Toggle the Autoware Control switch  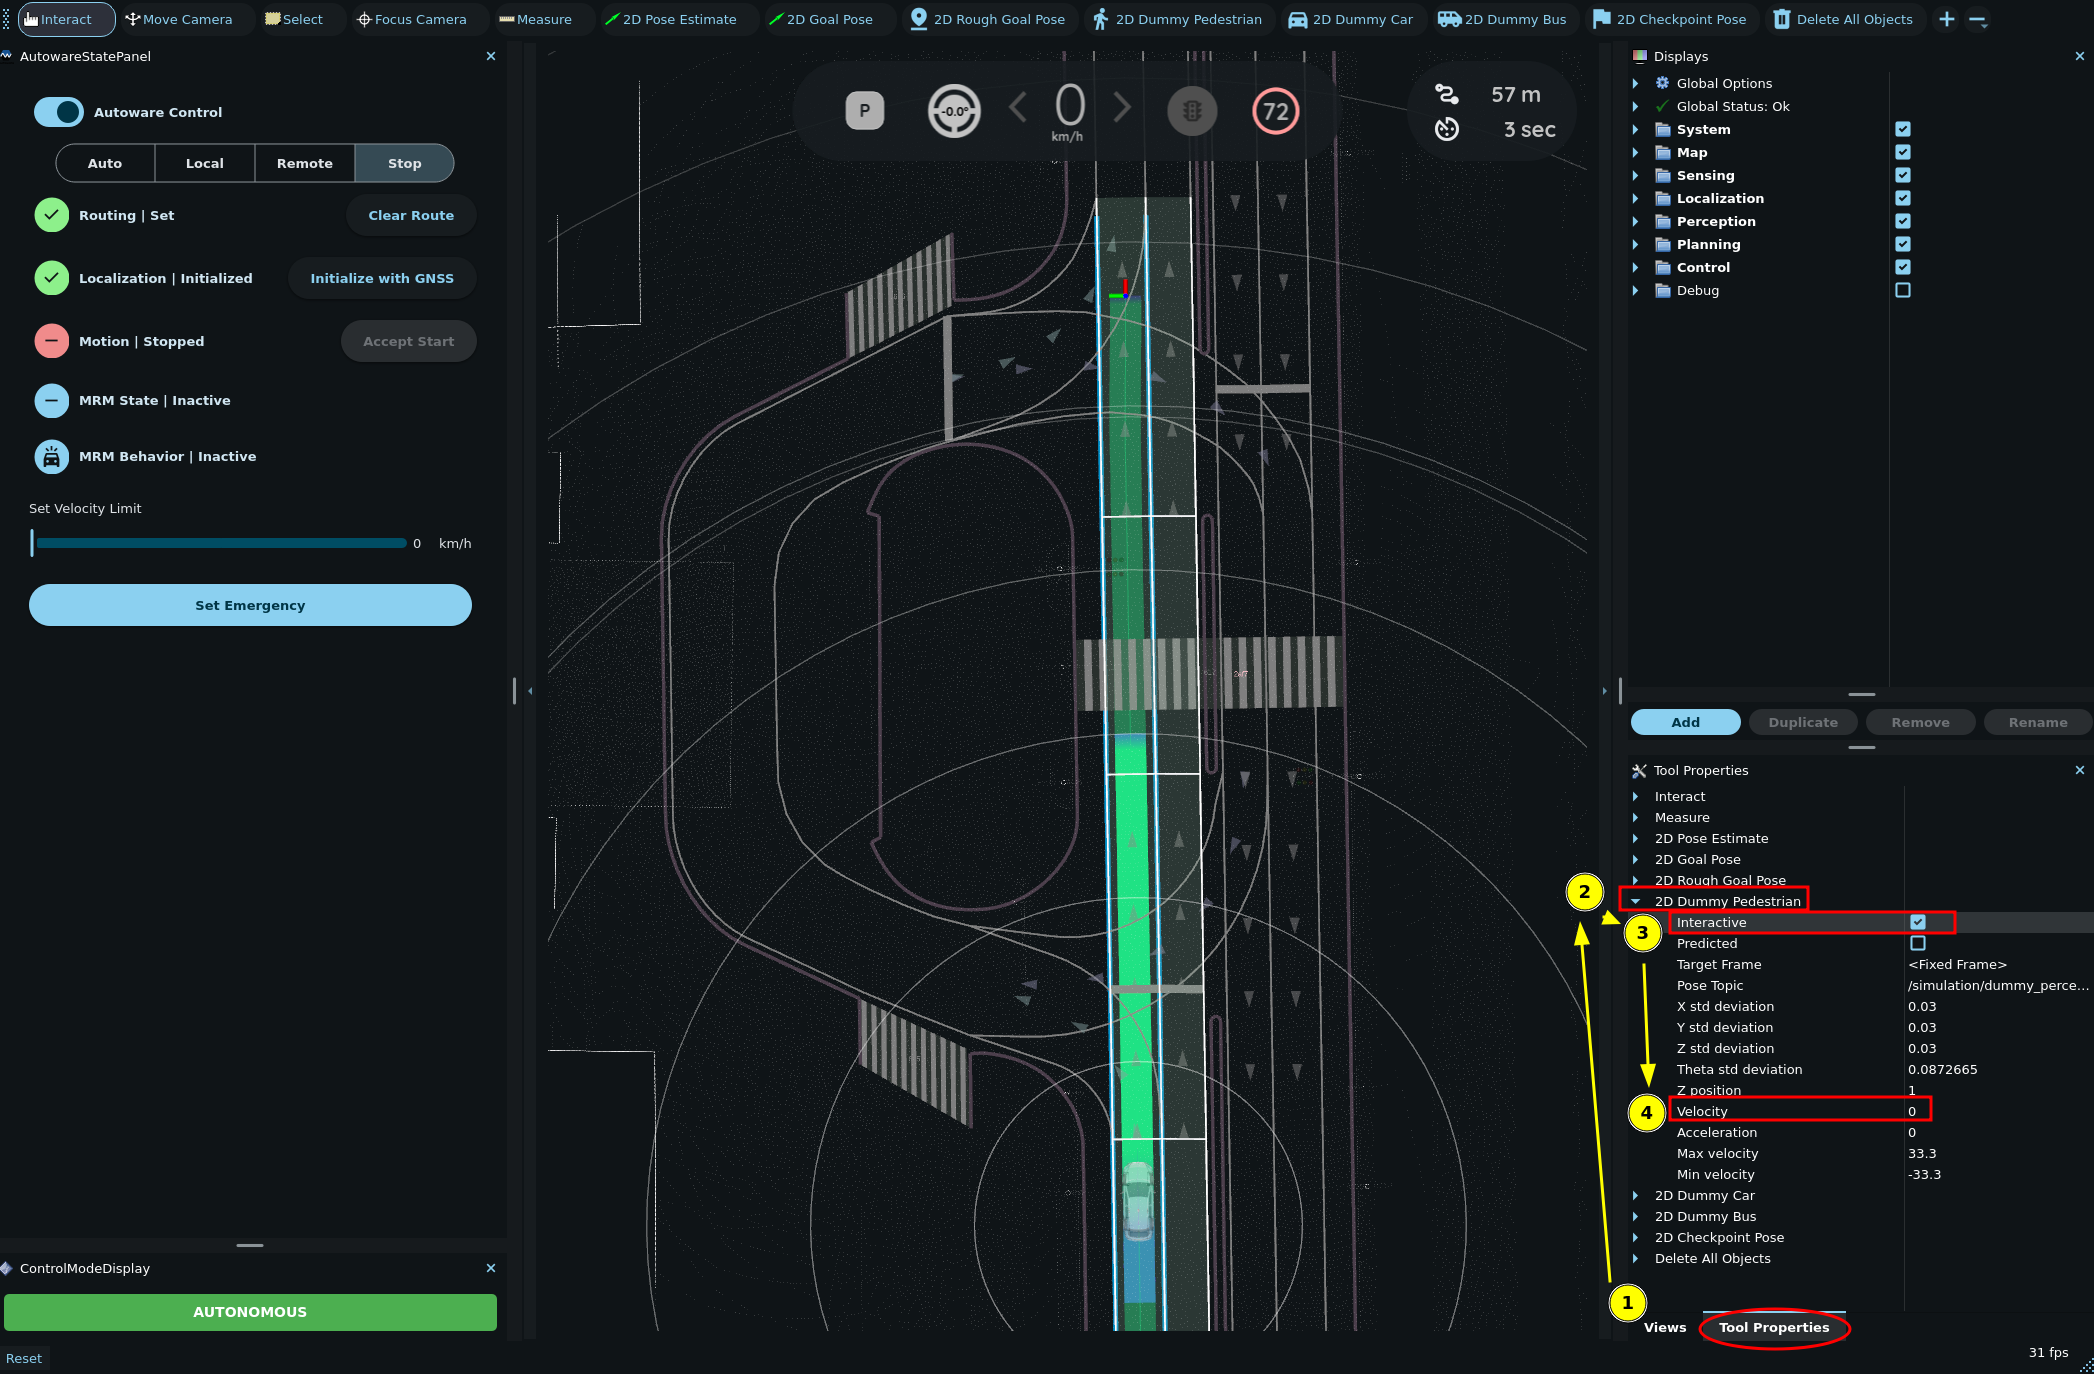pyautogui.click(x=59, y=112)
